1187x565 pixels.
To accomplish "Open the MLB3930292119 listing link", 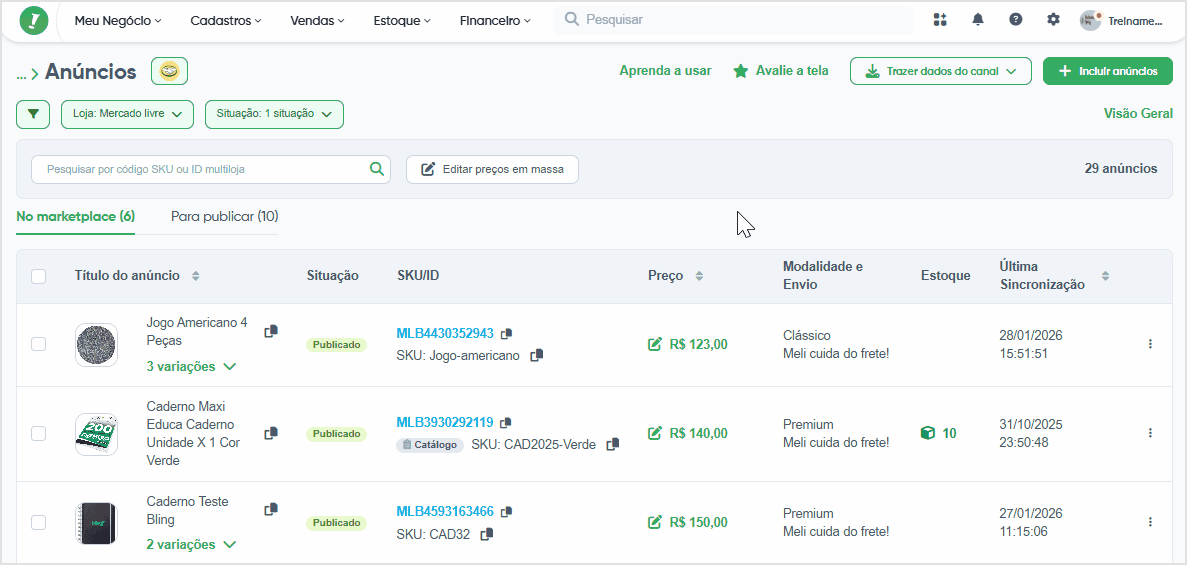I will (x=445, y=422).
